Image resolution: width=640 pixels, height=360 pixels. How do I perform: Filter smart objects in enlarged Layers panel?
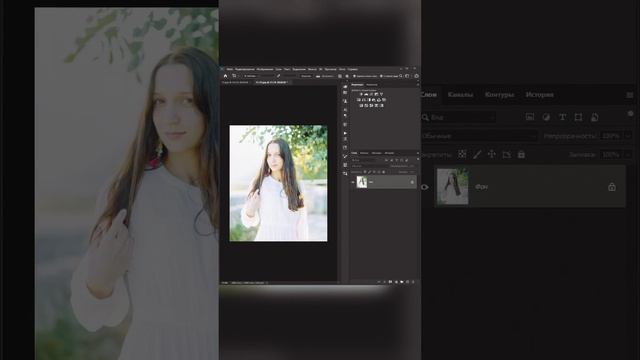coord(595,117)
